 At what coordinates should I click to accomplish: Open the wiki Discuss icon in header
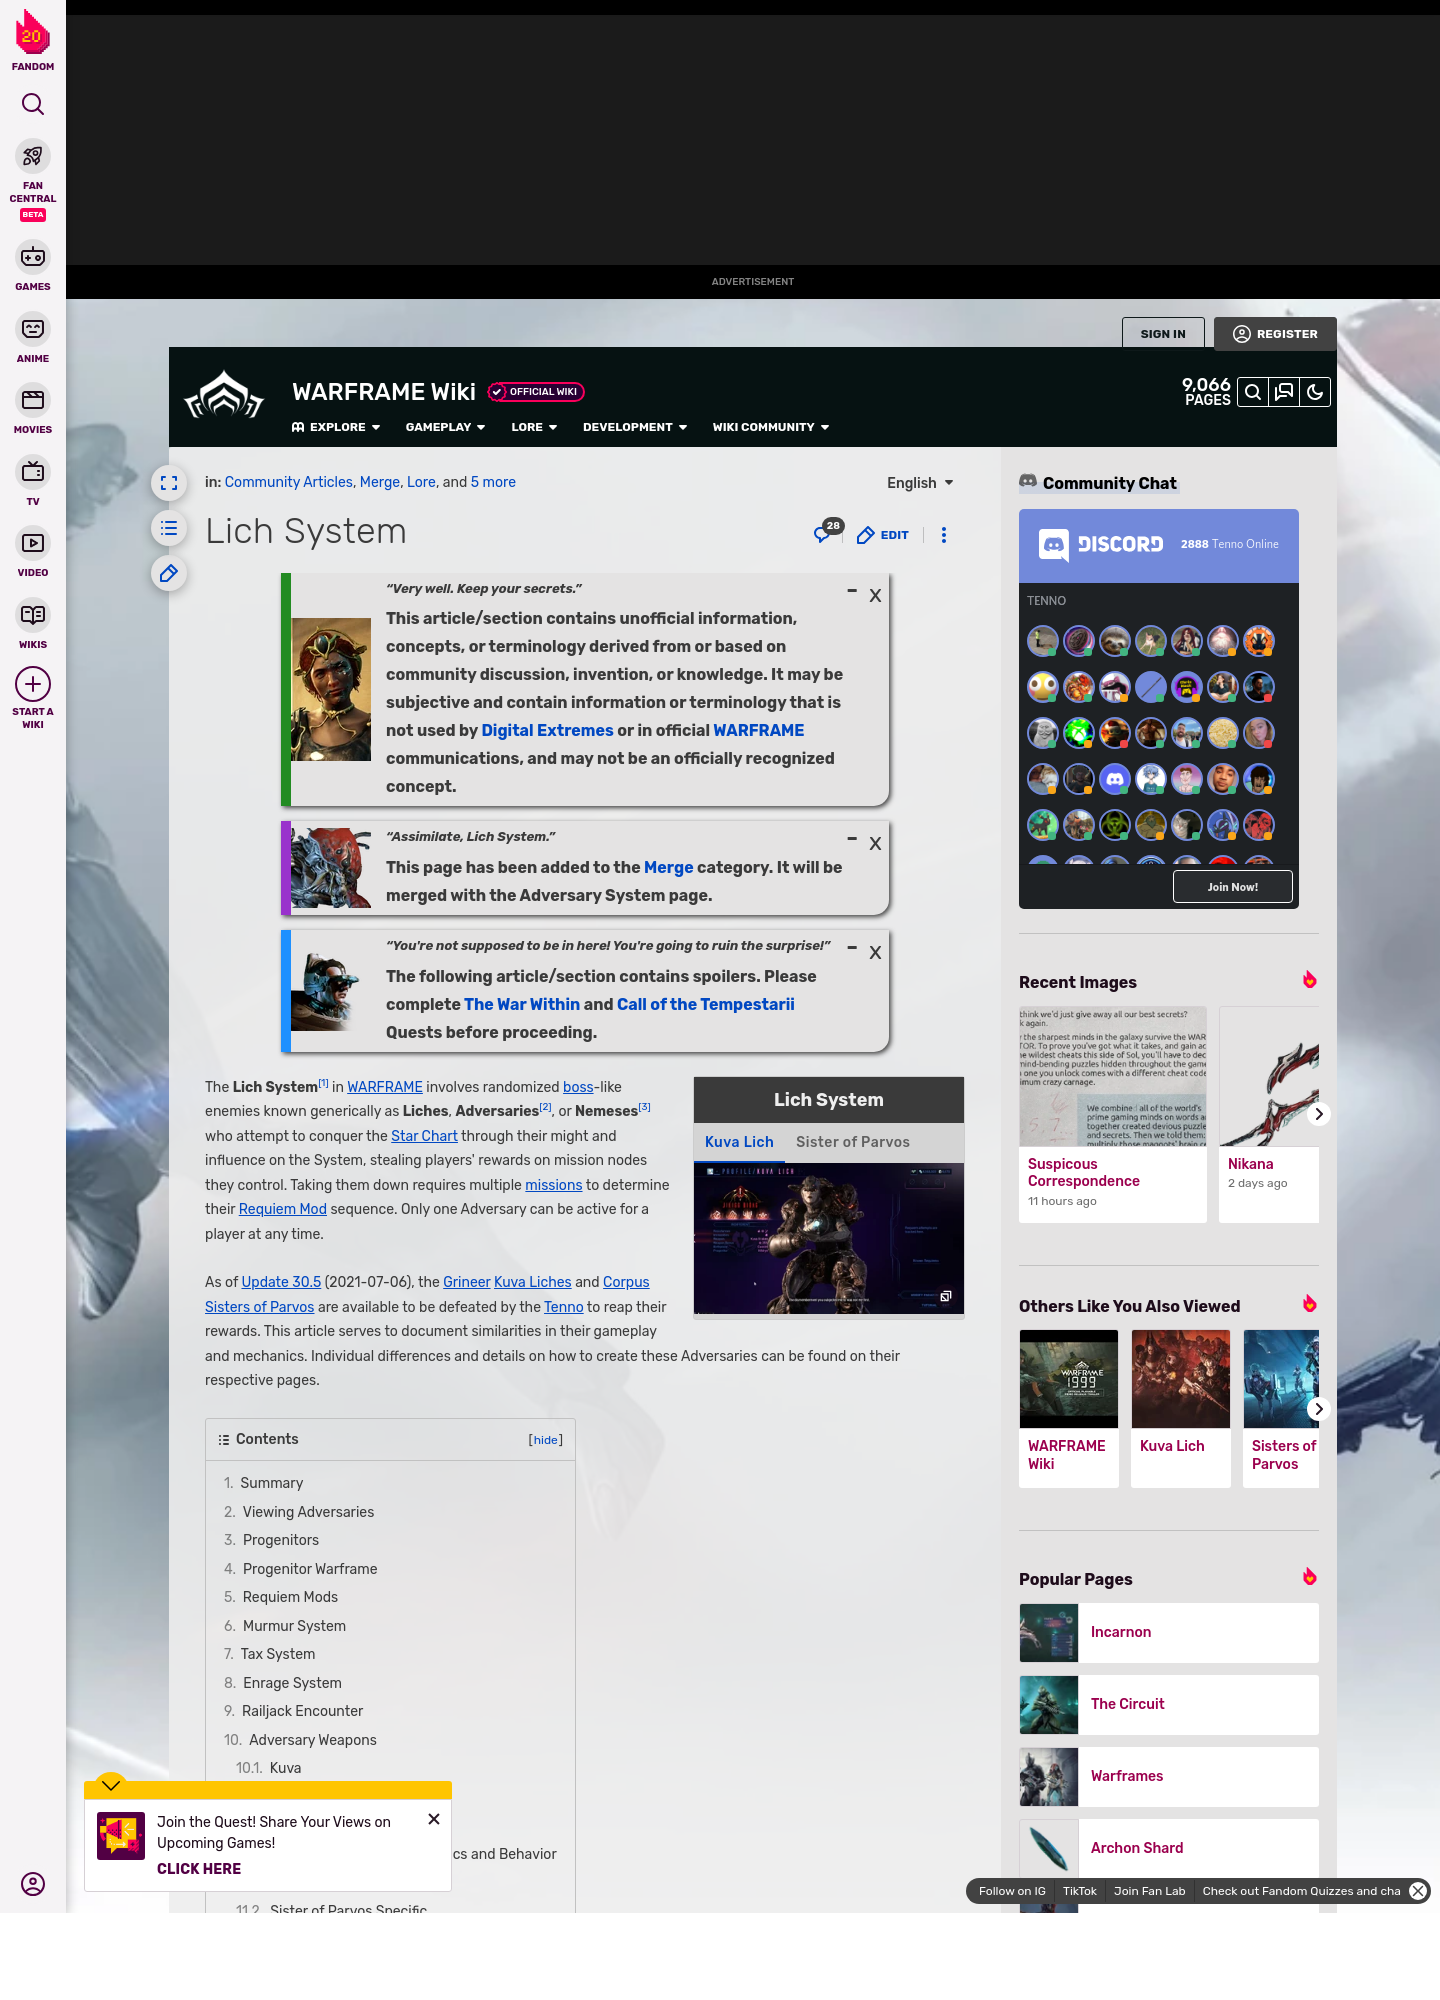tap(1284, 392)
